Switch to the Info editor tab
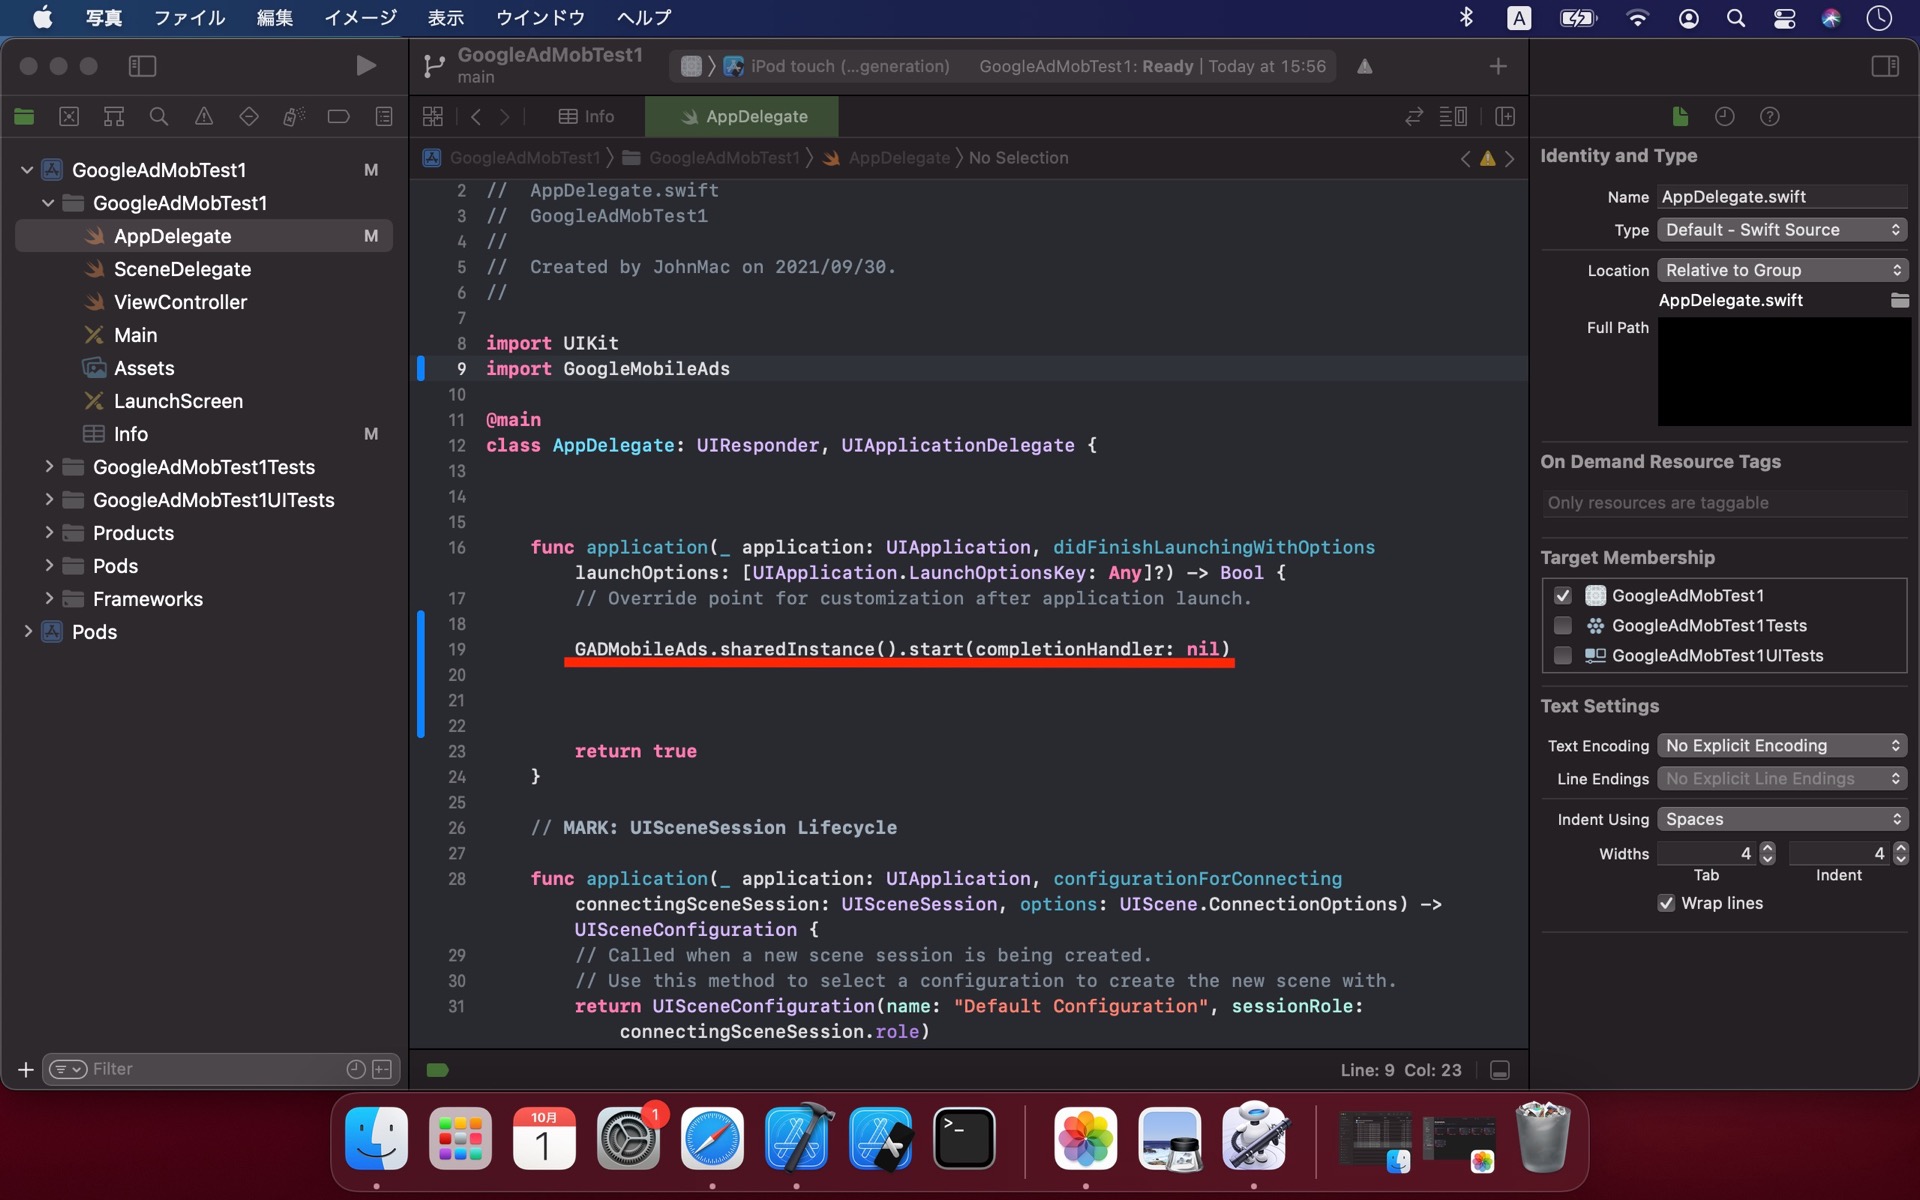1920x1200 pixels. [x=586, y=116]
